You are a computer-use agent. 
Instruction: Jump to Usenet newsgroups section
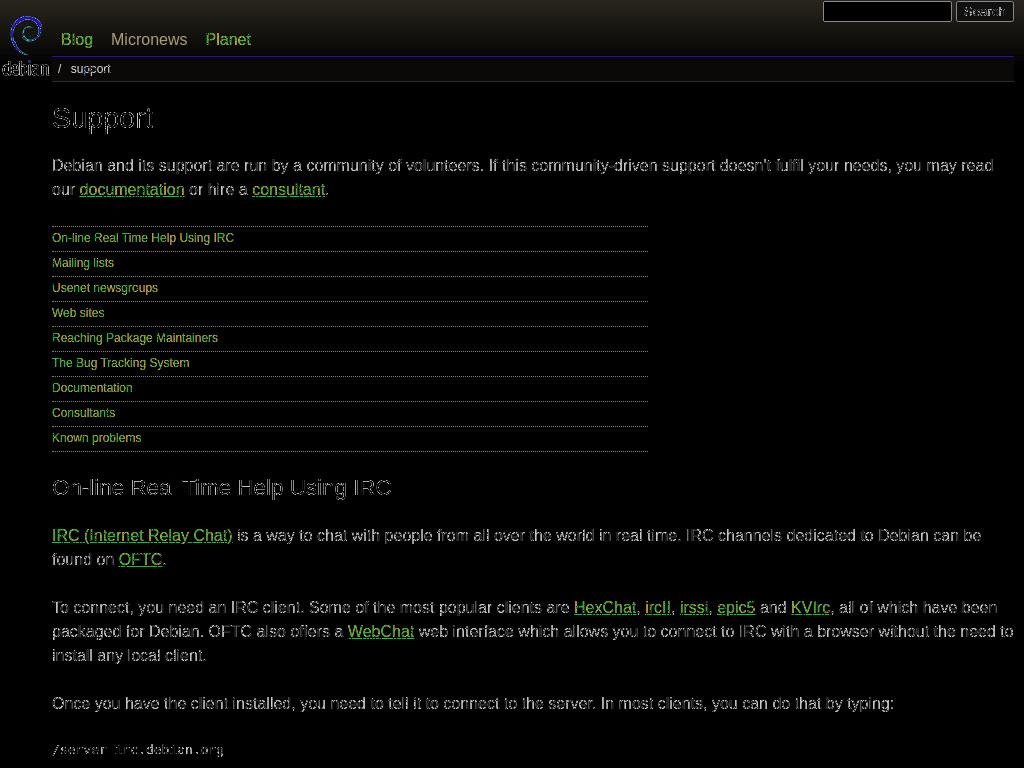tap(105, 287)
